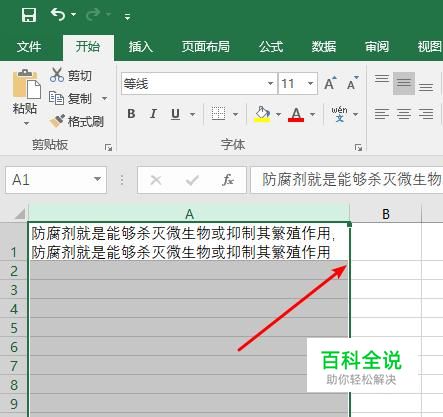Select row 7 header
The image size is (443, 417).
[x=14, y=366]
